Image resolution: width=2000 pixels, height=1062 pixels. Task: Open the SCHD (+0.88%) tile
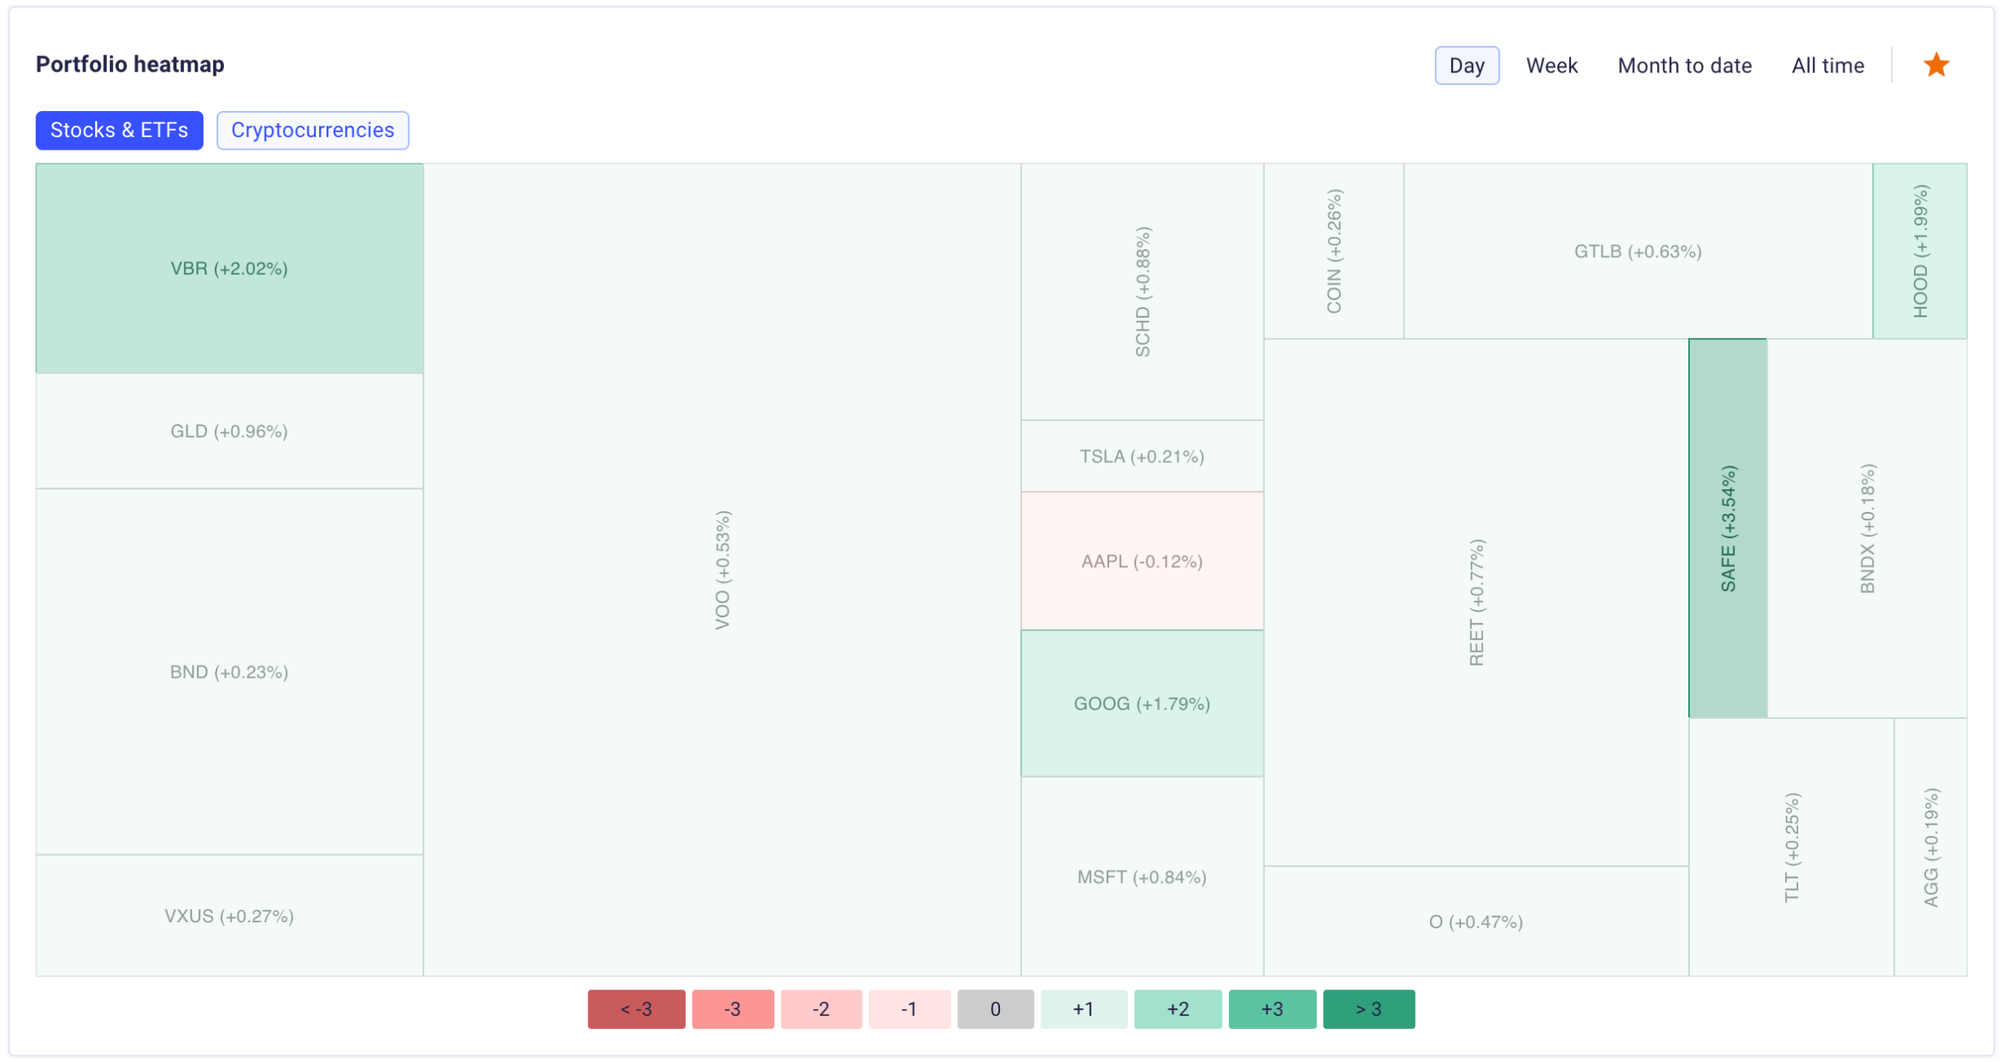pos(1142,292)
